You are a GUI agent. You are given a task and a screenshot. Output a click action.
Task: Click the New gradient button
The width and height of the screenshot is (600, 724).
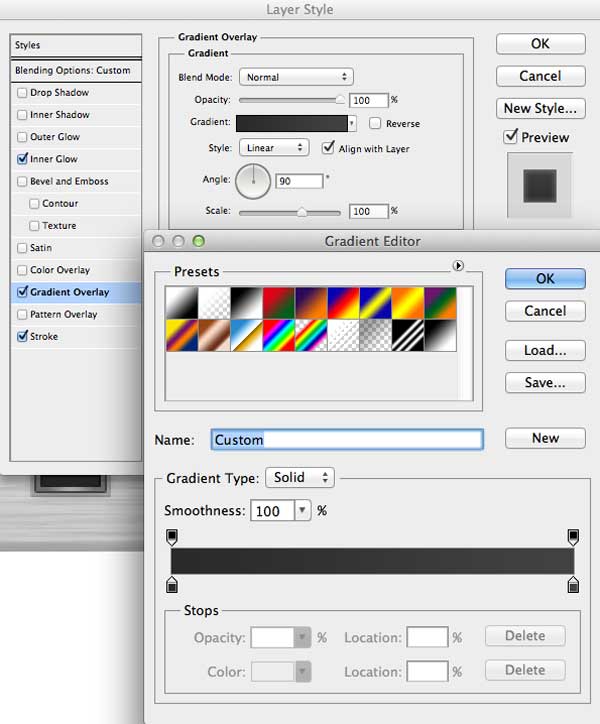pyautogui.click(x=545, y=438)
